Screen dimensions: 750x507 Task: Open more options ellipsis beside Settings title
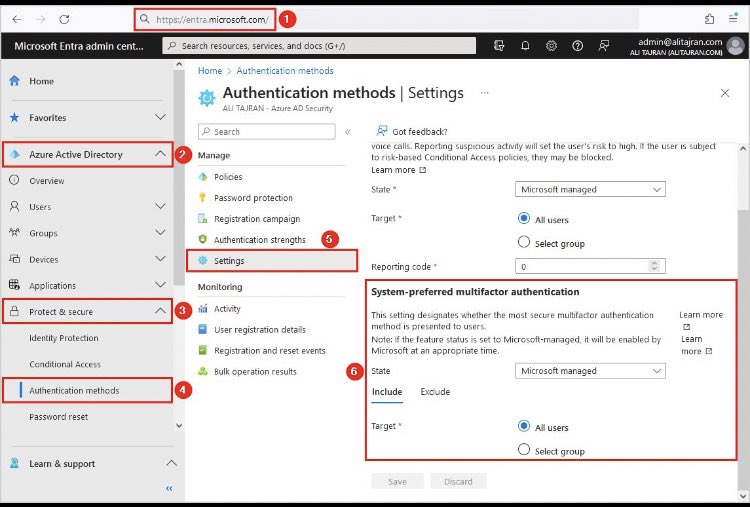click(x=485, y=93)
